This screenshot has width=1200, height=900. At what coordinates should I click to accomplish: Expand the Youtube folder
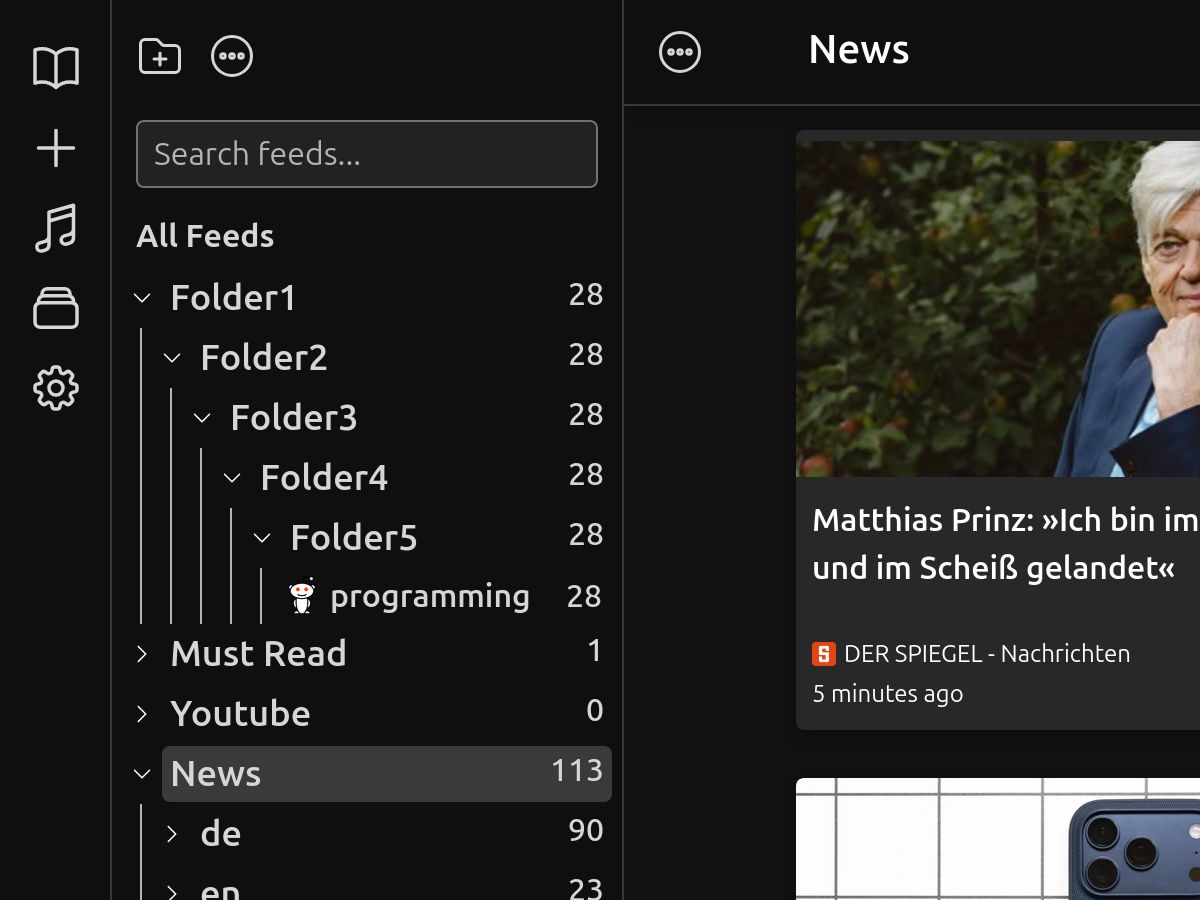click(x=142, y=714)
